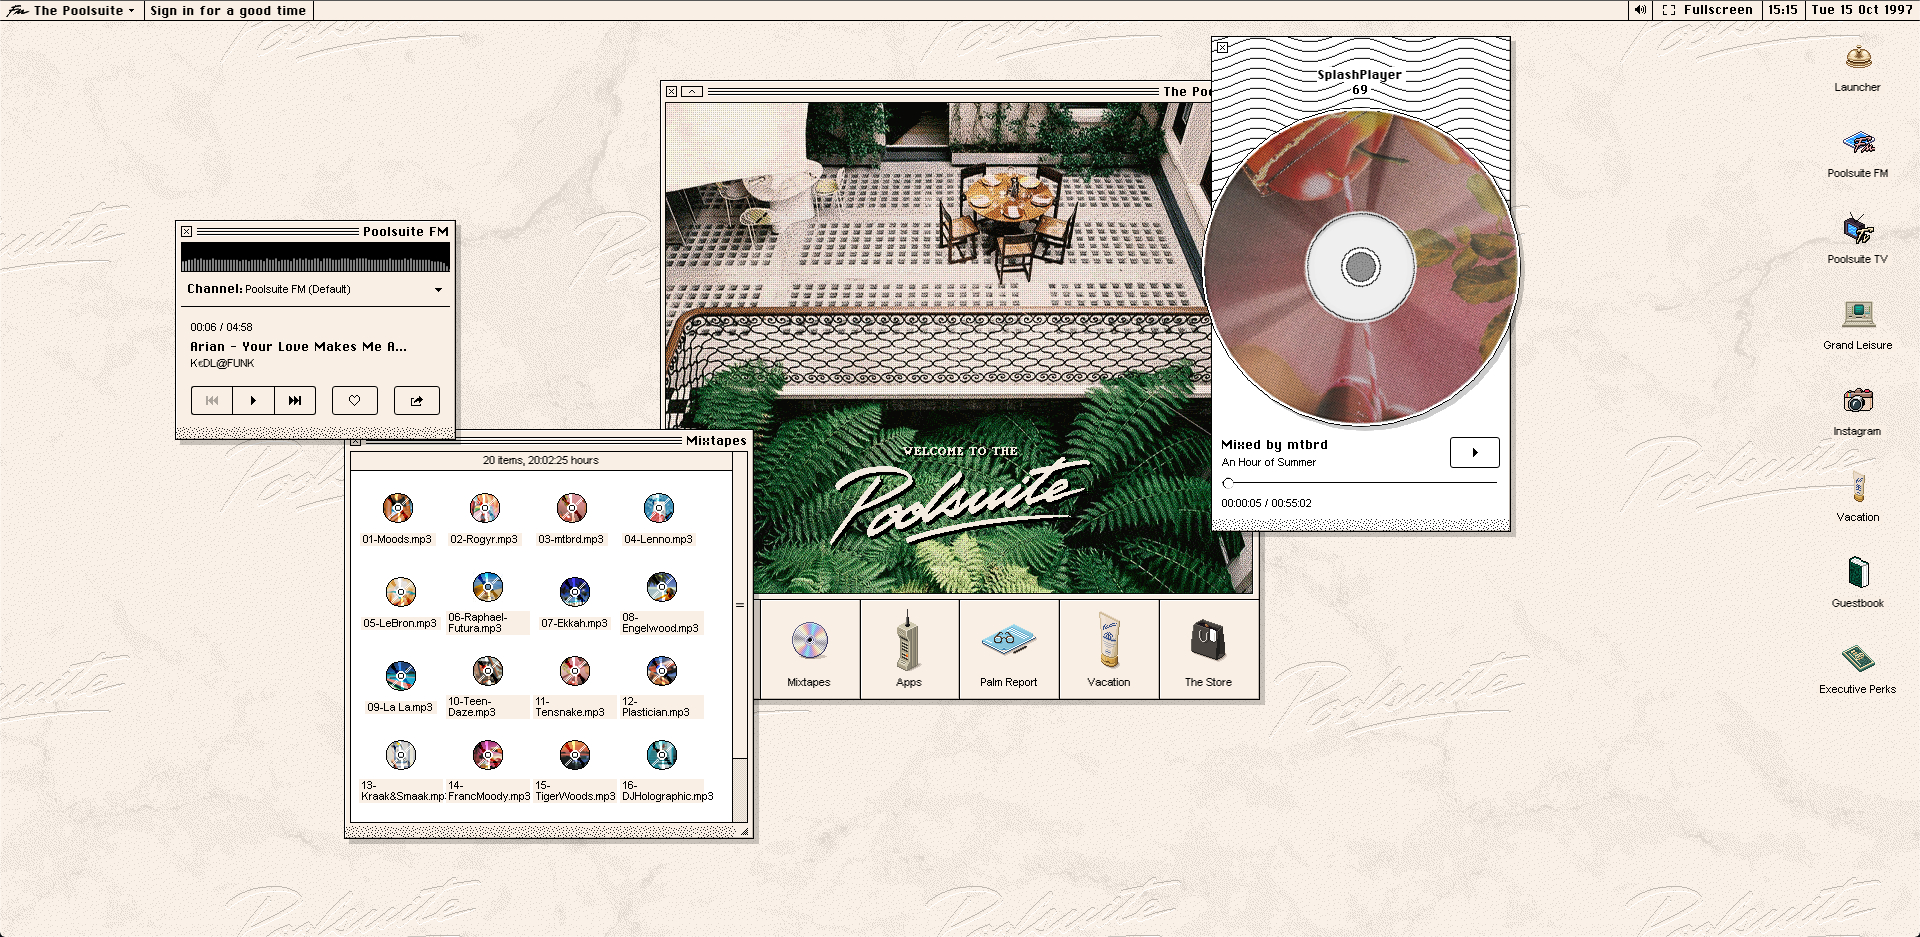The width and height of the screenshot is (1920, 937).
Task: Expand the Channel dropdown in Poolsuite FM
Action: point(438,290)
